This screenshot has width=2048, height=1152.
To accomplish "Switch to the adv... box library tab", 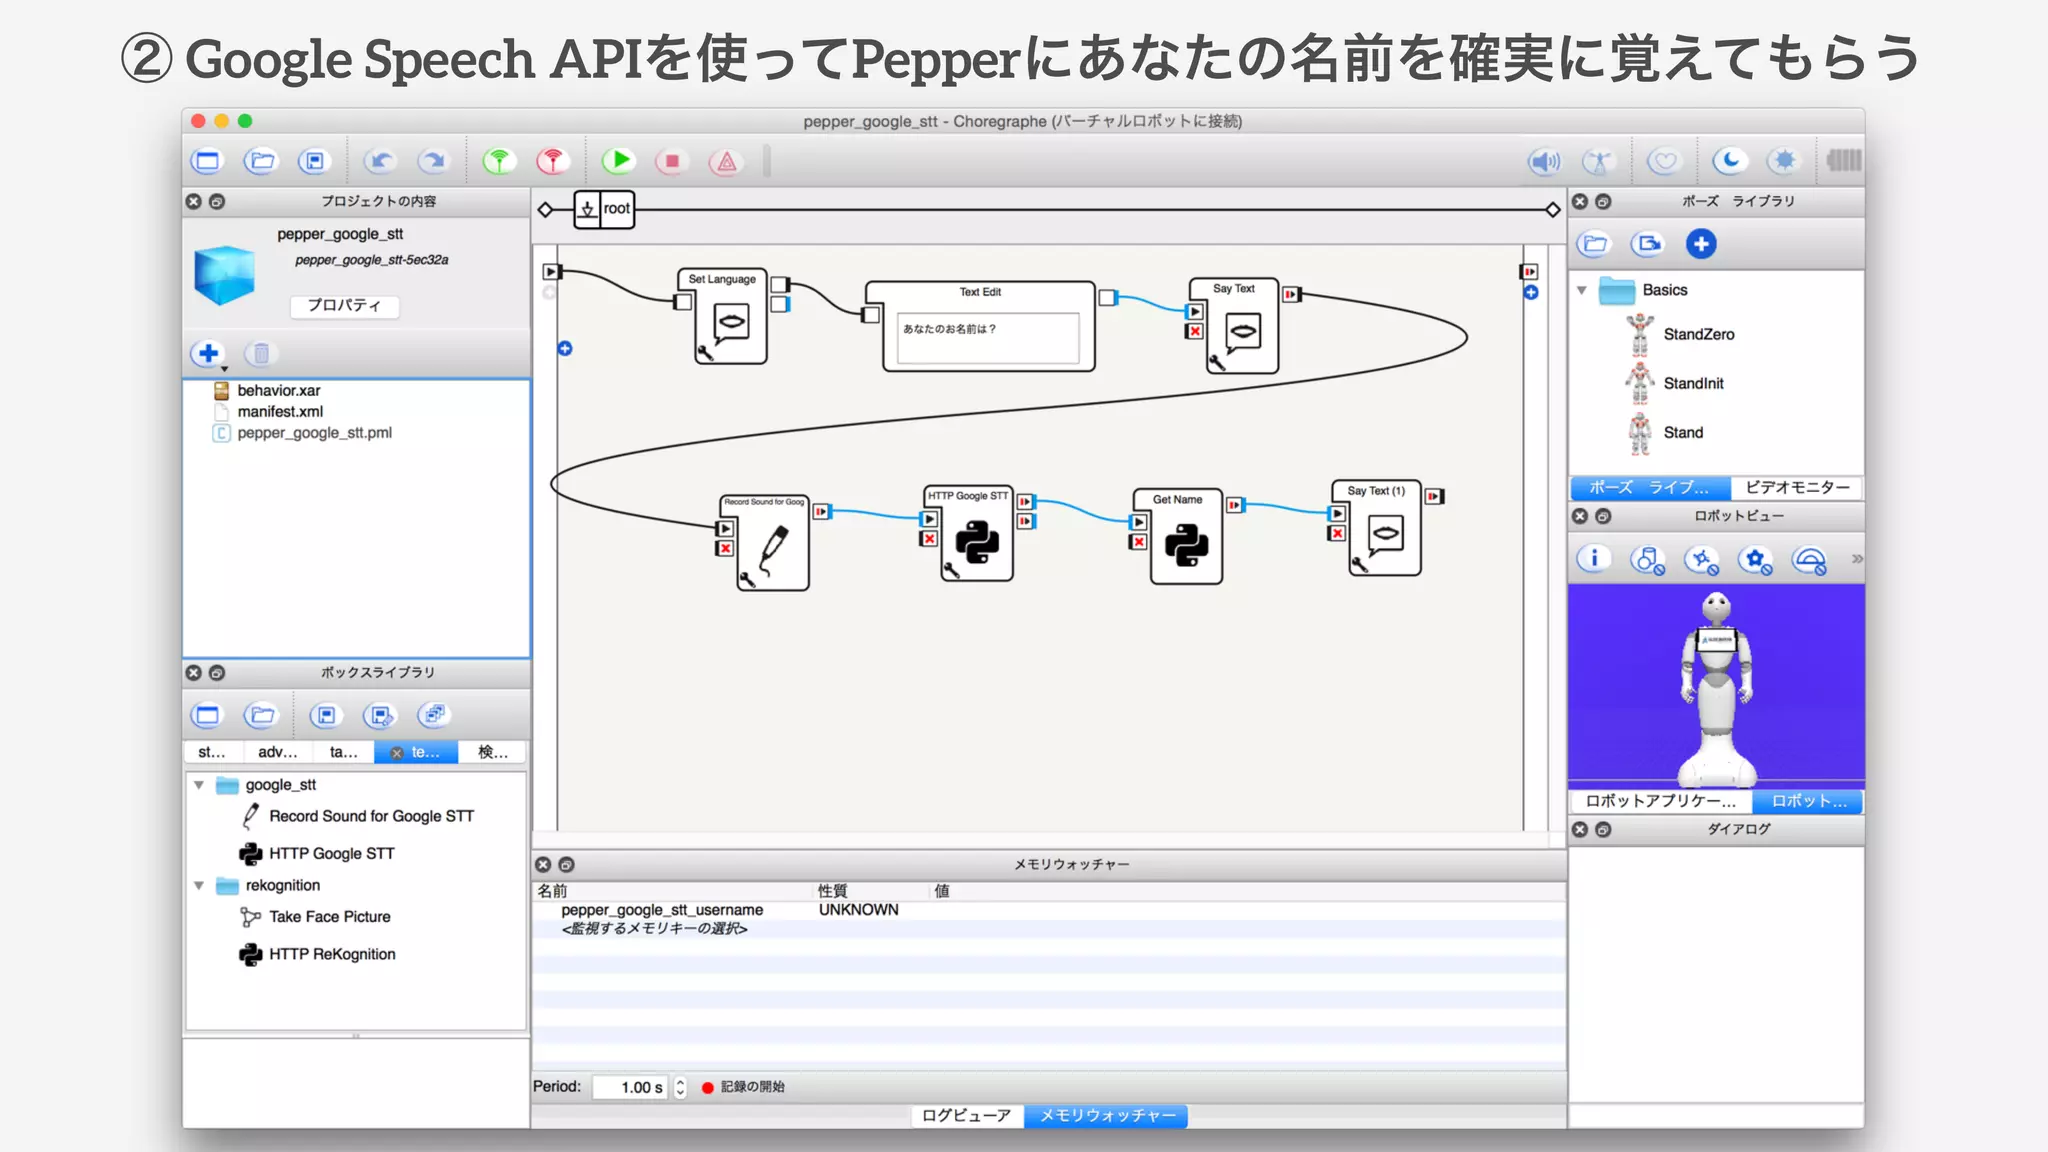I will point(277,752).
